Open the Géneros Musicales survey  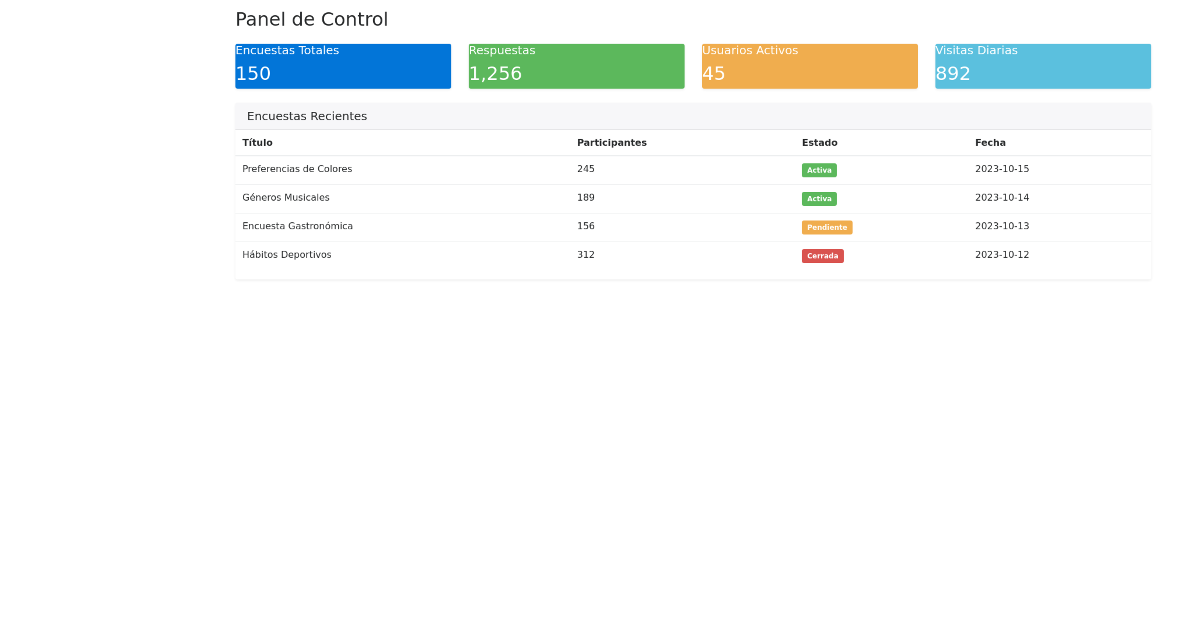(285, 198)
